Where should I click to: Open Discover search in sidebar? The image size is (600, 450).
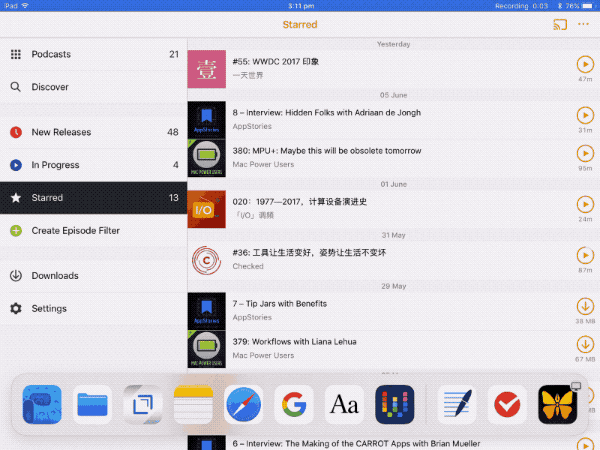pyautogui.click(x=93, y=87)
